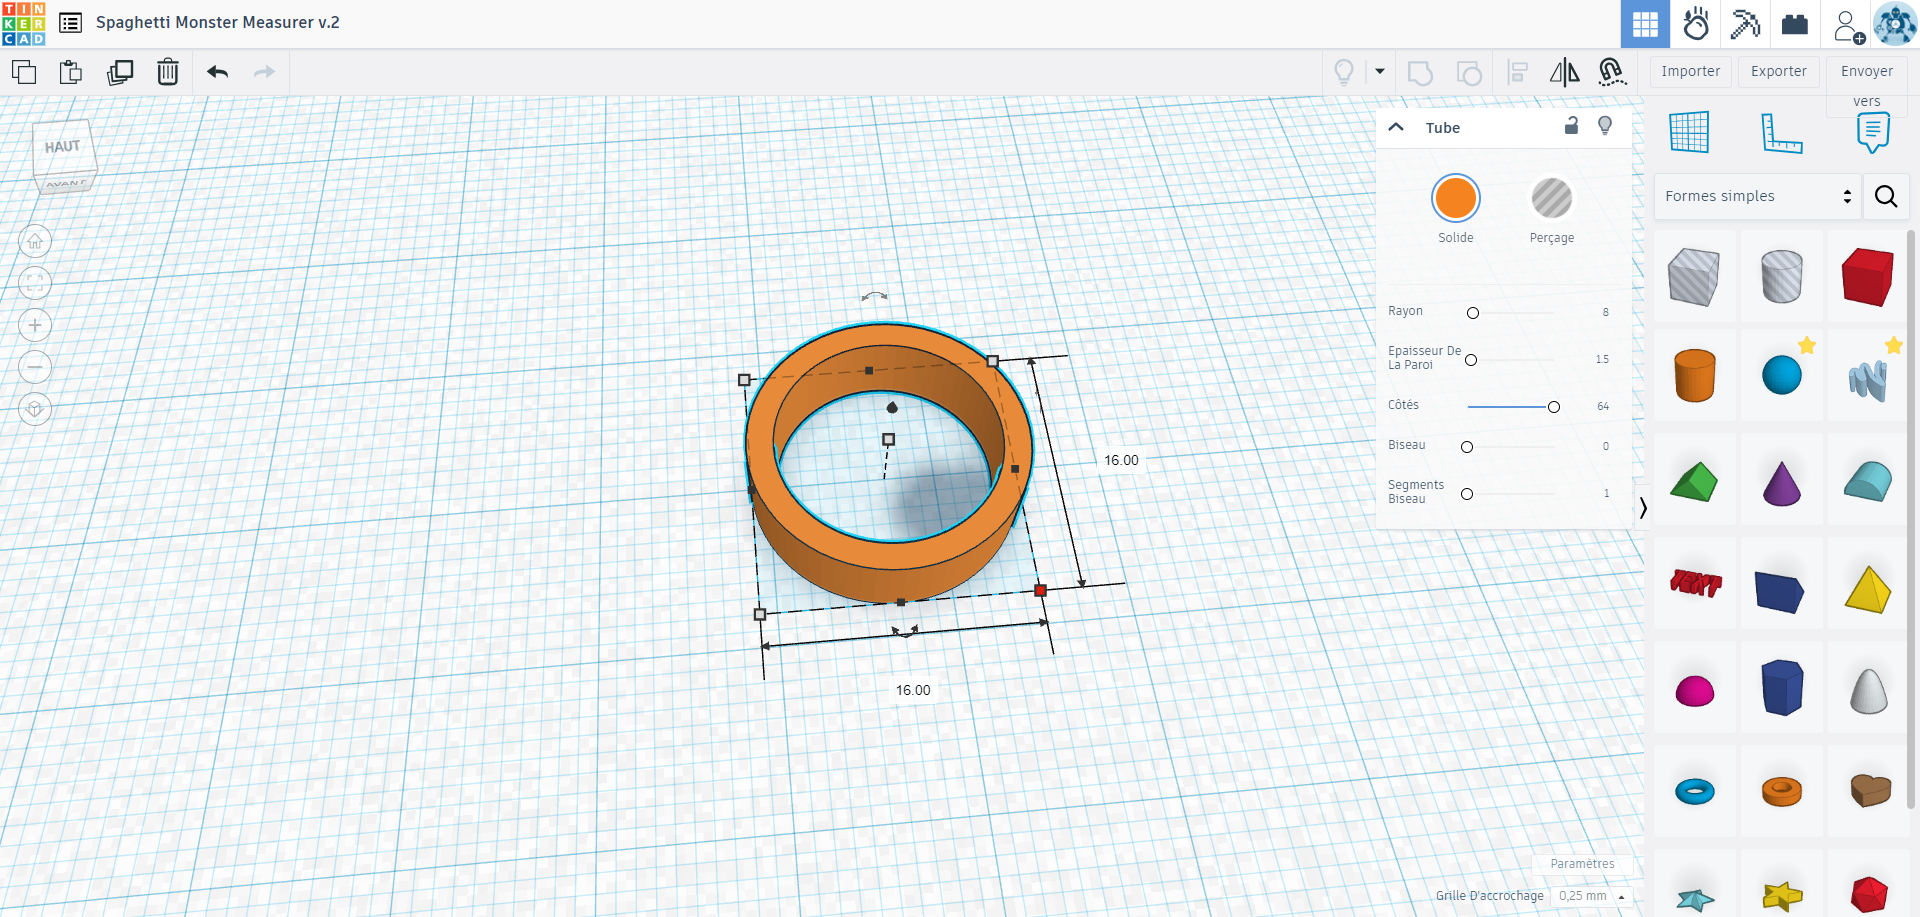Click the Duplicate and repeat icon

(x=120, y=72)
